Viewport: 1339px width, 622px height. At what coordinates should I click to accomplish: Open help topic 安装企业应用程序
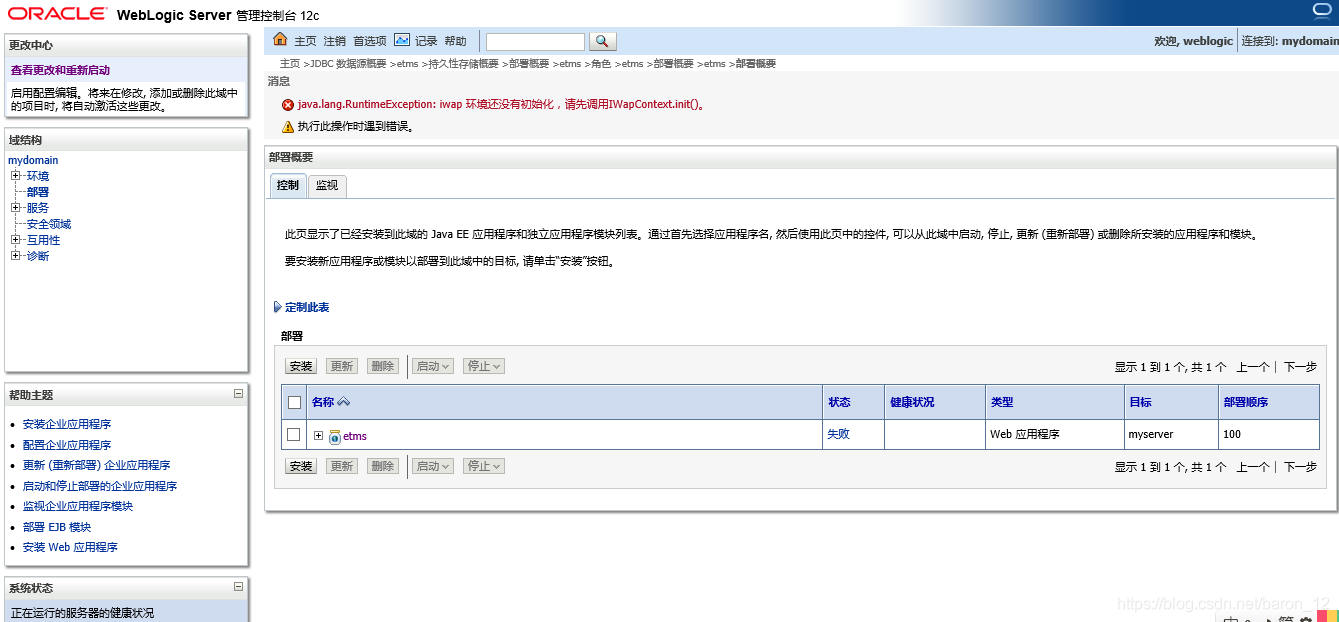point(67,424)
